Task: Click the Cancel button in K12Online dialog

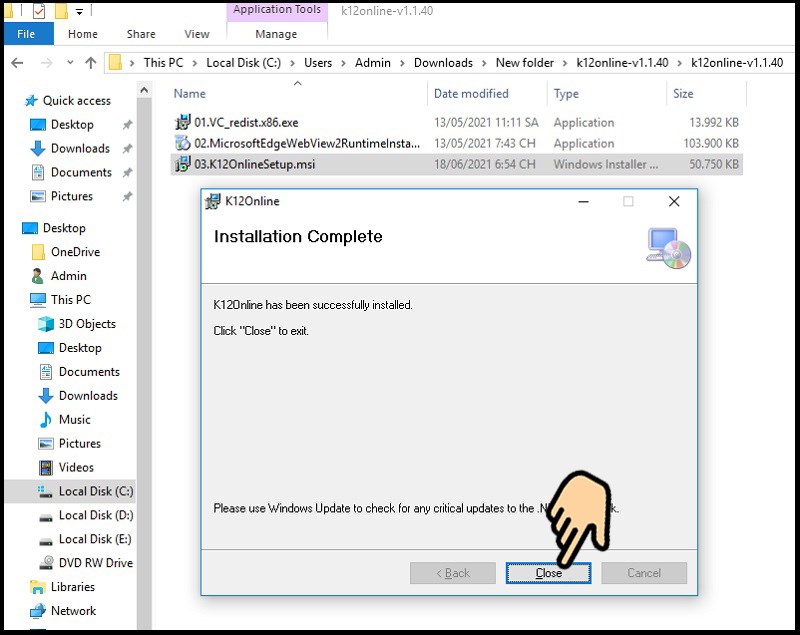Action: 644,573
